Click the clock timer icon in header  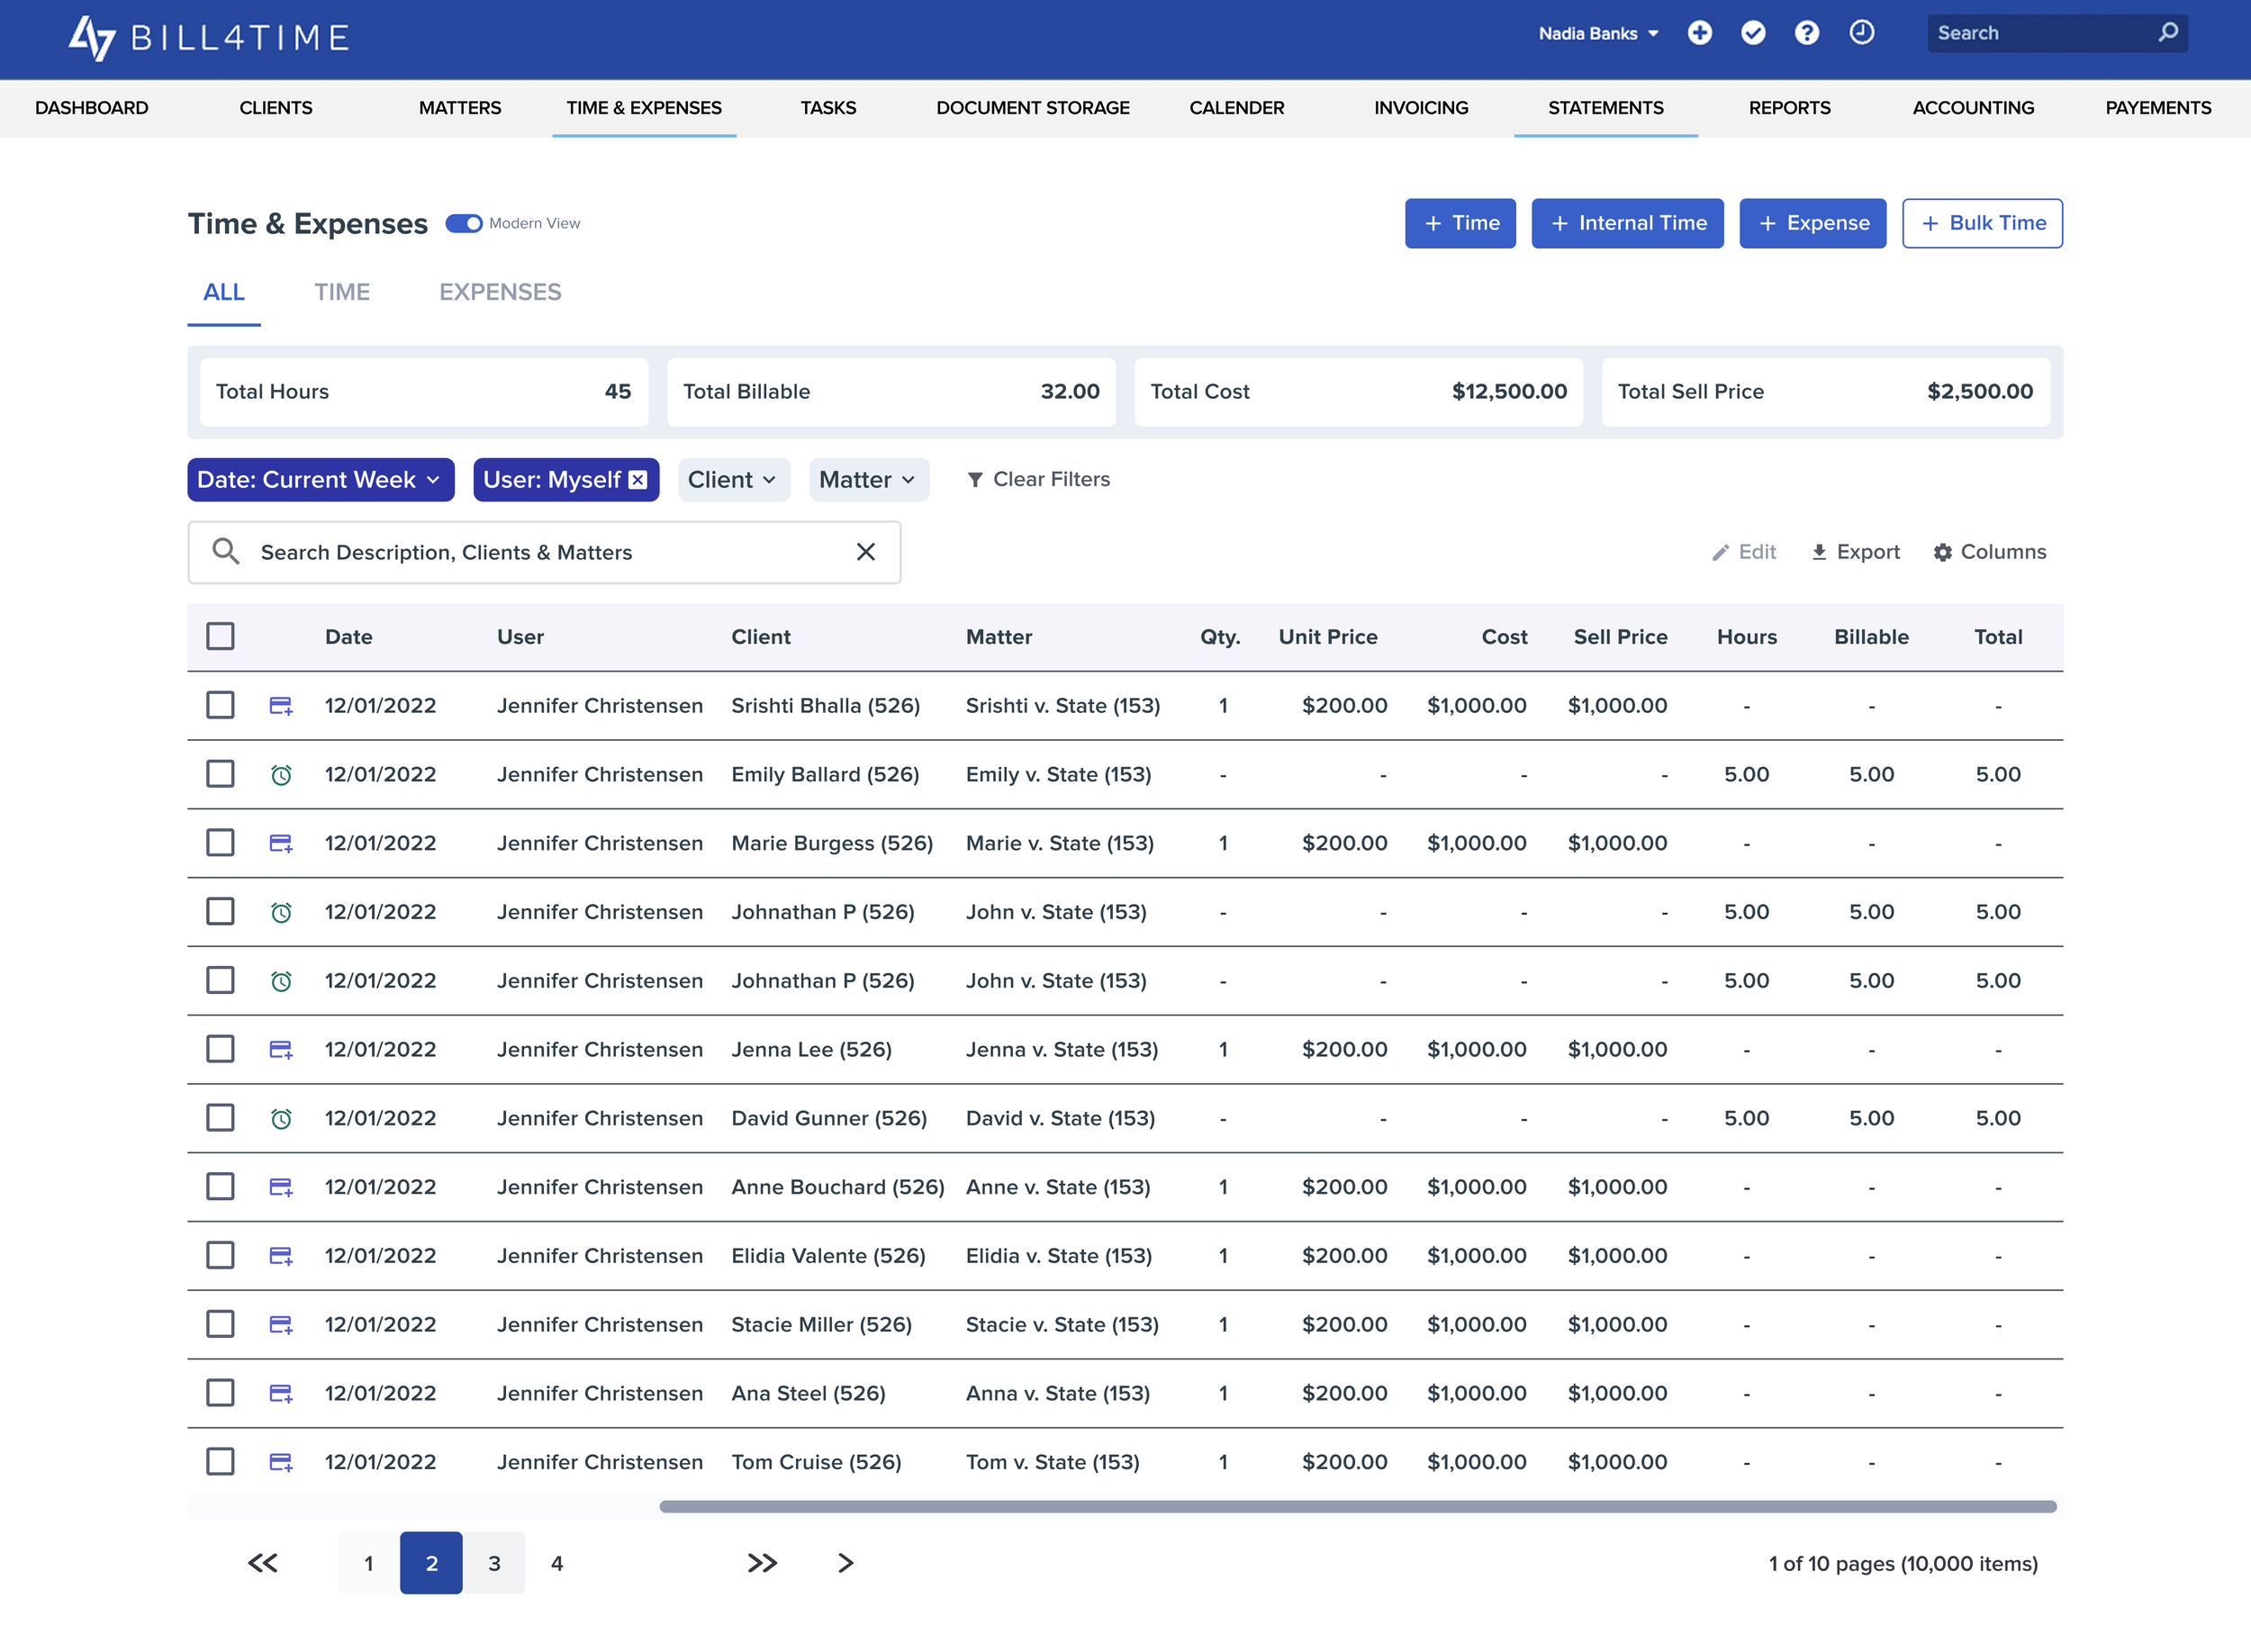(1861, 33)
